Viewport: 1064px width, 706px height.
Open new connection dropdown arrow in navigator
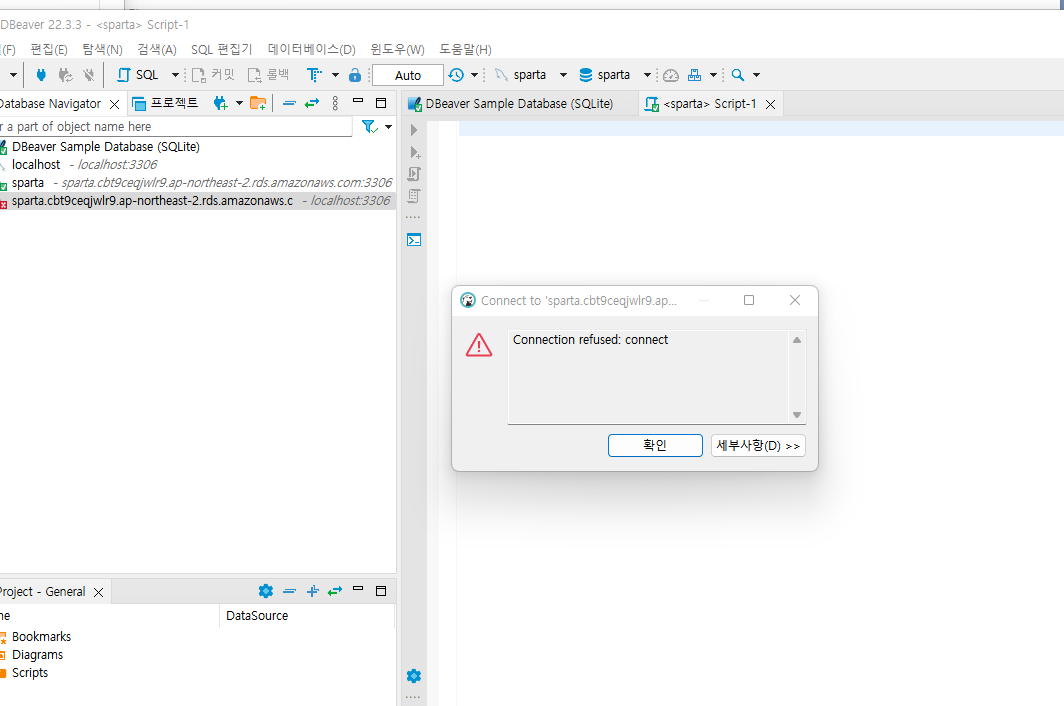pyautogui.click(x=239, y=104)
